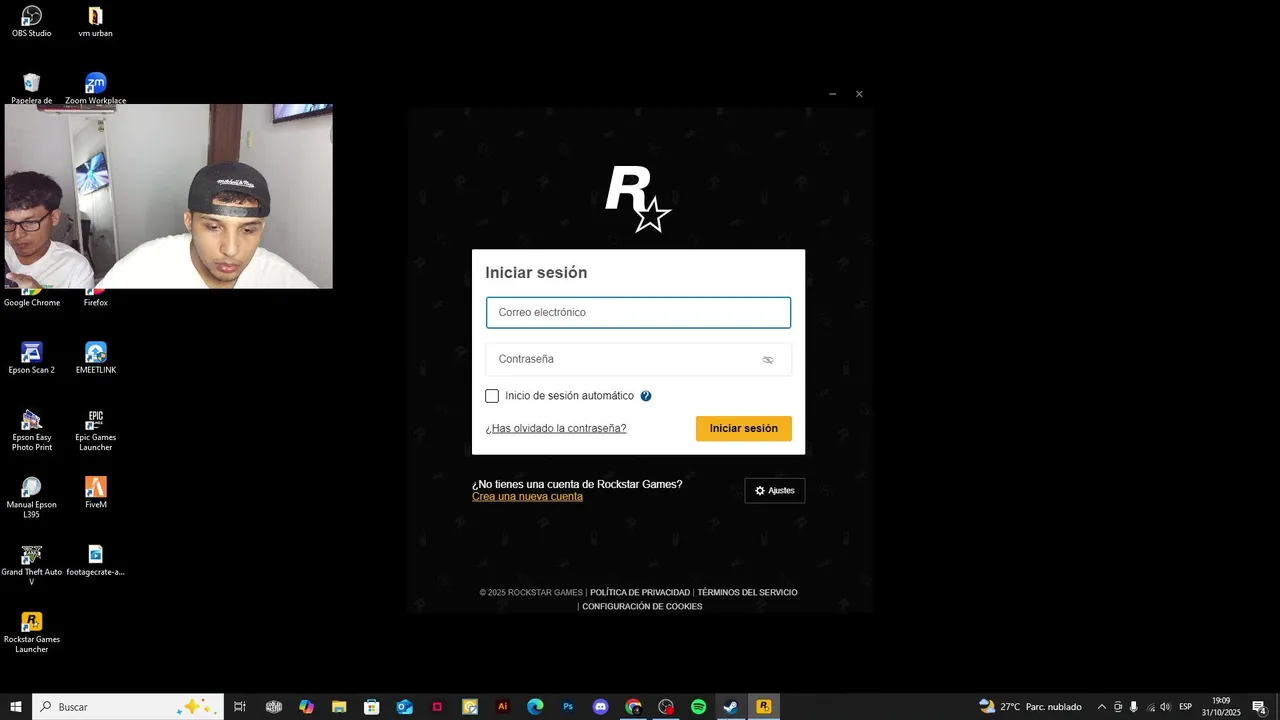Select footagecrate file on desktop
This screenshot has width=1280, height=720.
click(x=96, y=560)
